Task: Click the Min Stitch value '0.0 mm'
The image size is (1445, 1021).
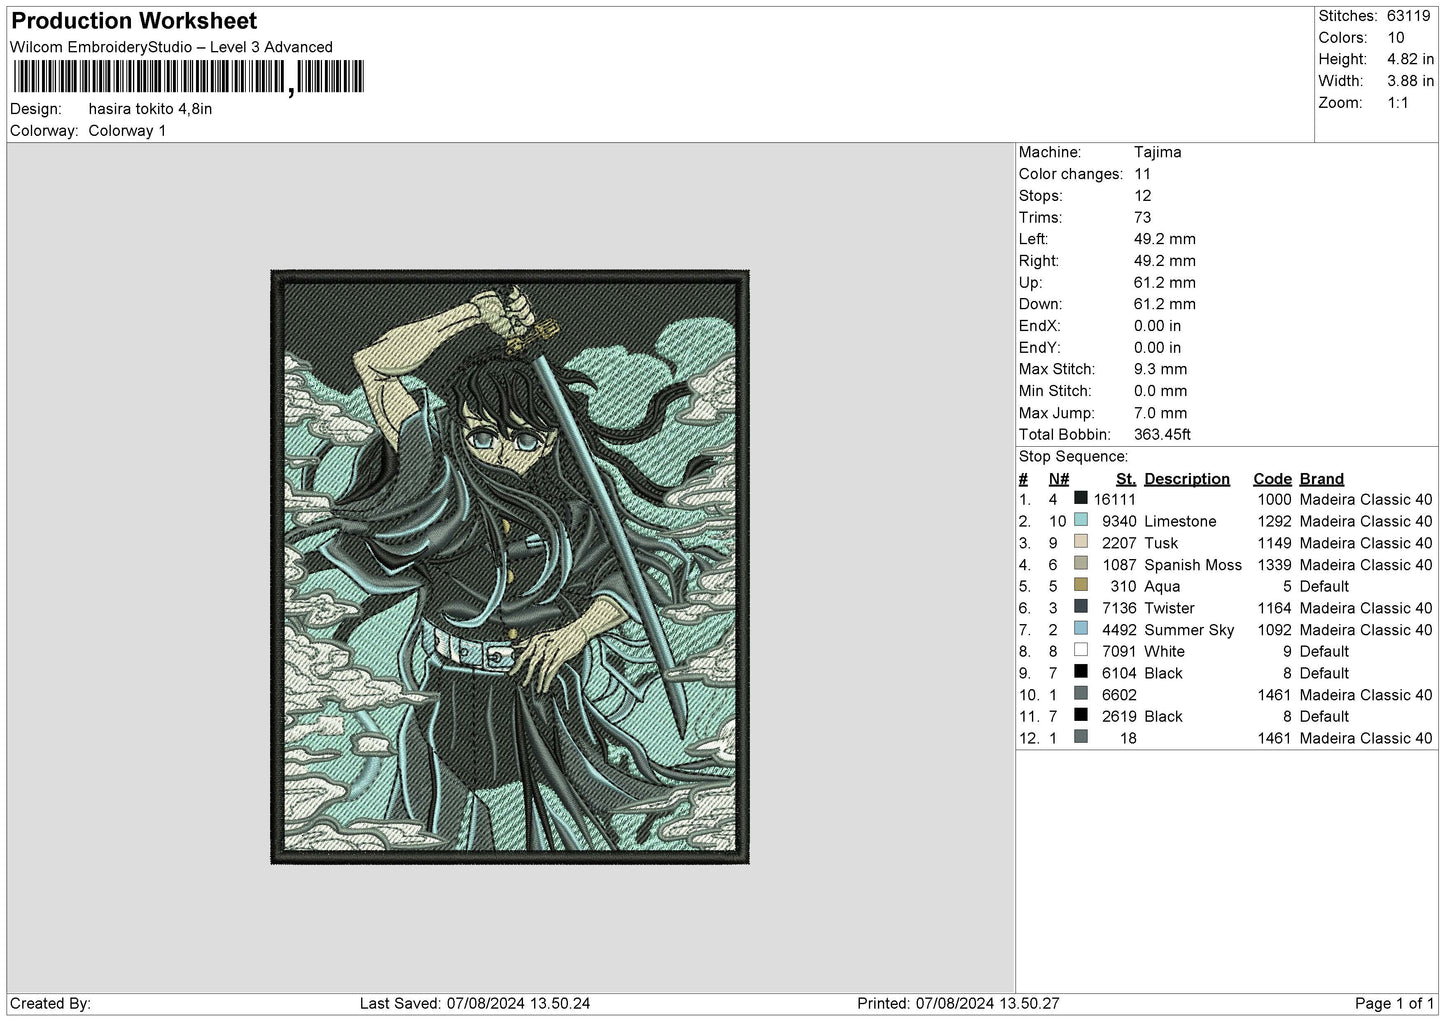Action: point(1161,392)
